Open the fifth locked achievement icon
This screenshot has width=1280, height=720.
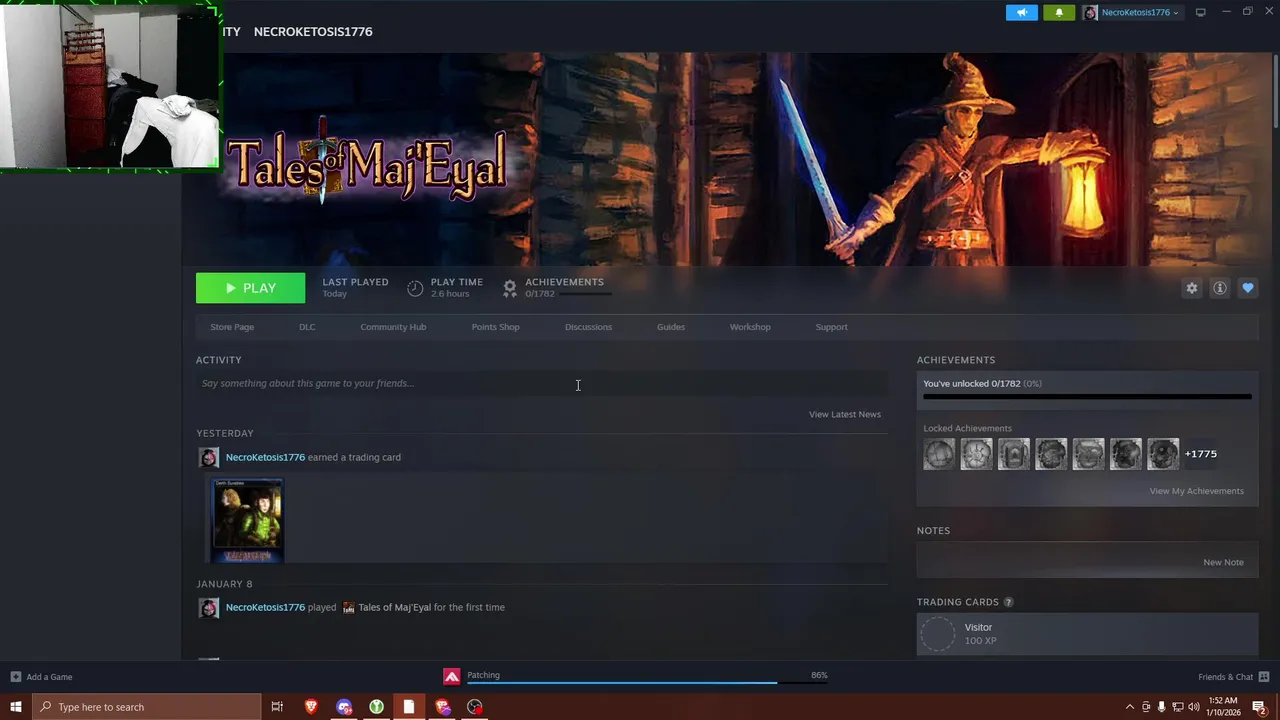[1089, 454]
